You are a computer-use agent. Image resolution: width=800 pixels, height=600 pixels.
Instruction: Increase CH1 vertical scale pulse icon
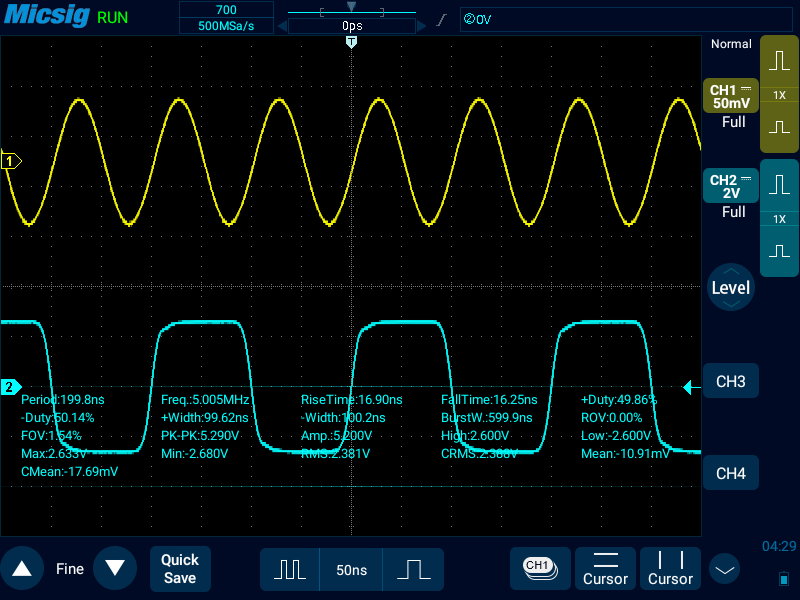(779, 60)
